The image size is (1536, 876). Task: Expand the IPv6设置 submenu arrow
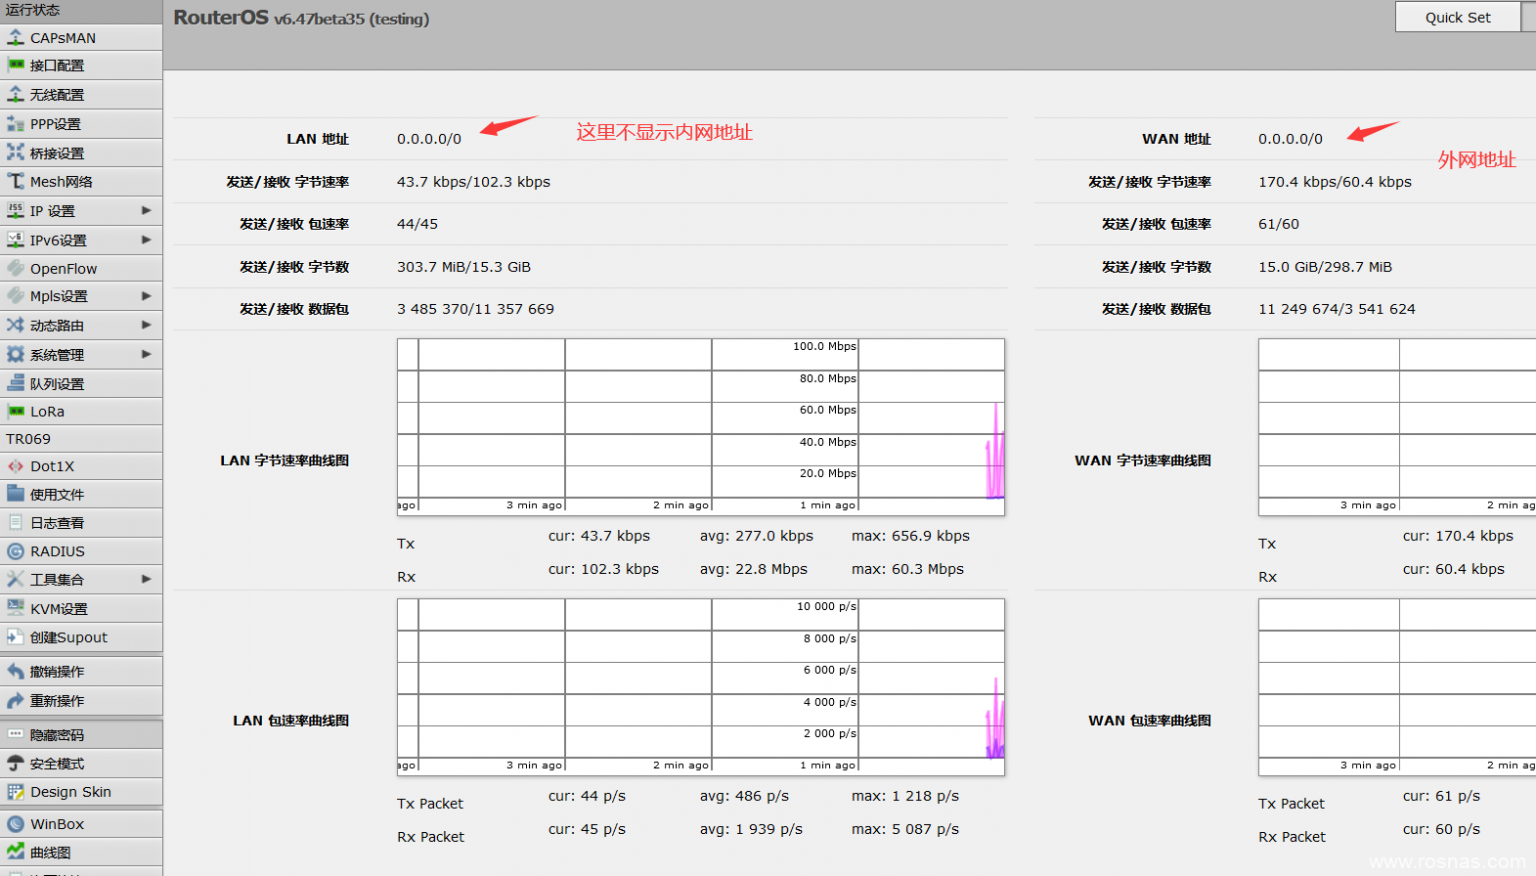146,240
